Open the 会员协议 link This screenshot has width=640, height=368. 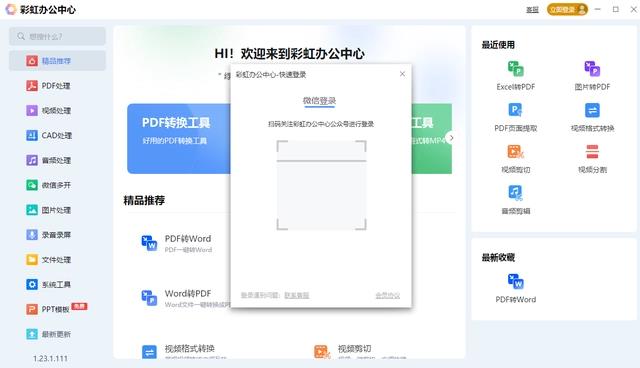388,295
